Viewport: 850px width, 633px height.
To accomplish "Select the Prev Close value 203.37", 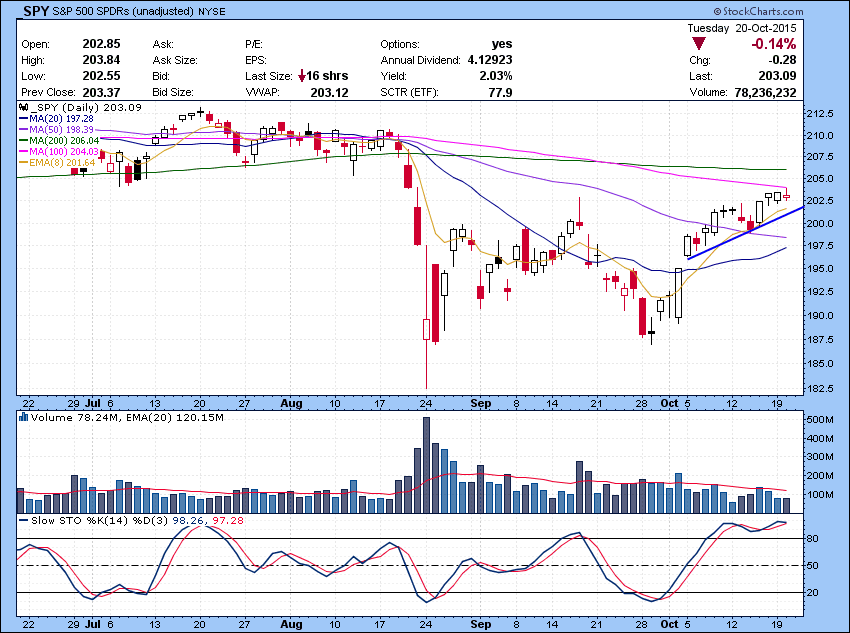I will click(101, 92).
